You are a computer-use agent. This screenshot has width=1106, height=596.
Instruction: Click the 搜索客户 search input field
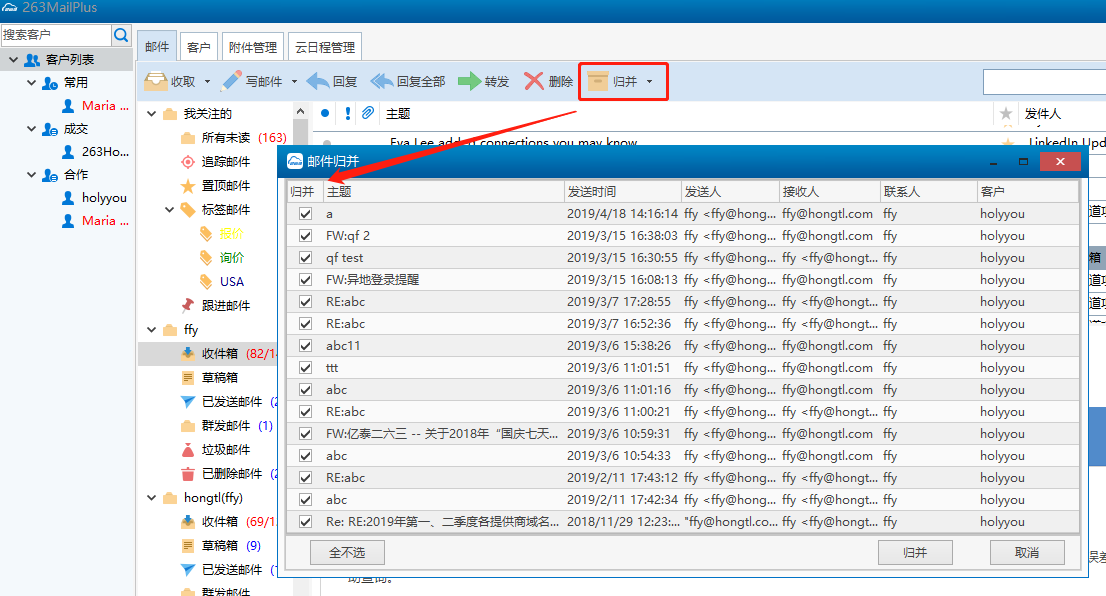click(x=55, y=35)
